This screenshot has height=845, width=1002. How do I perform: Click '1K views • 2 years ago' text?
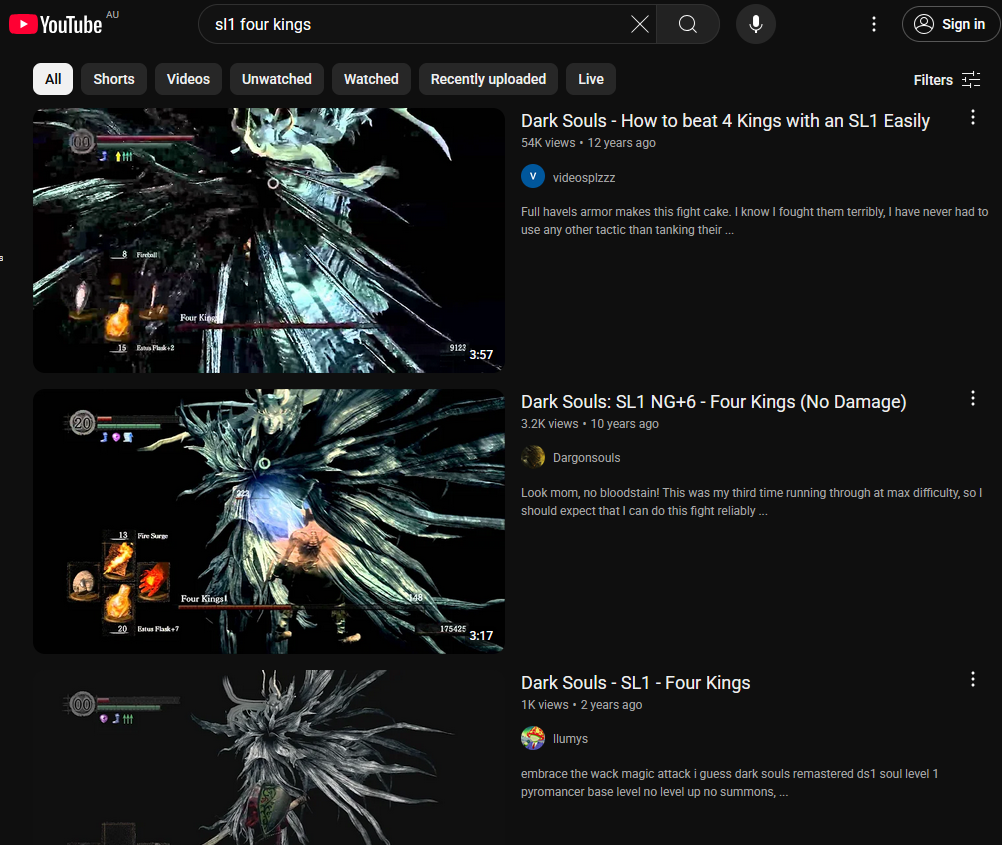582,705
